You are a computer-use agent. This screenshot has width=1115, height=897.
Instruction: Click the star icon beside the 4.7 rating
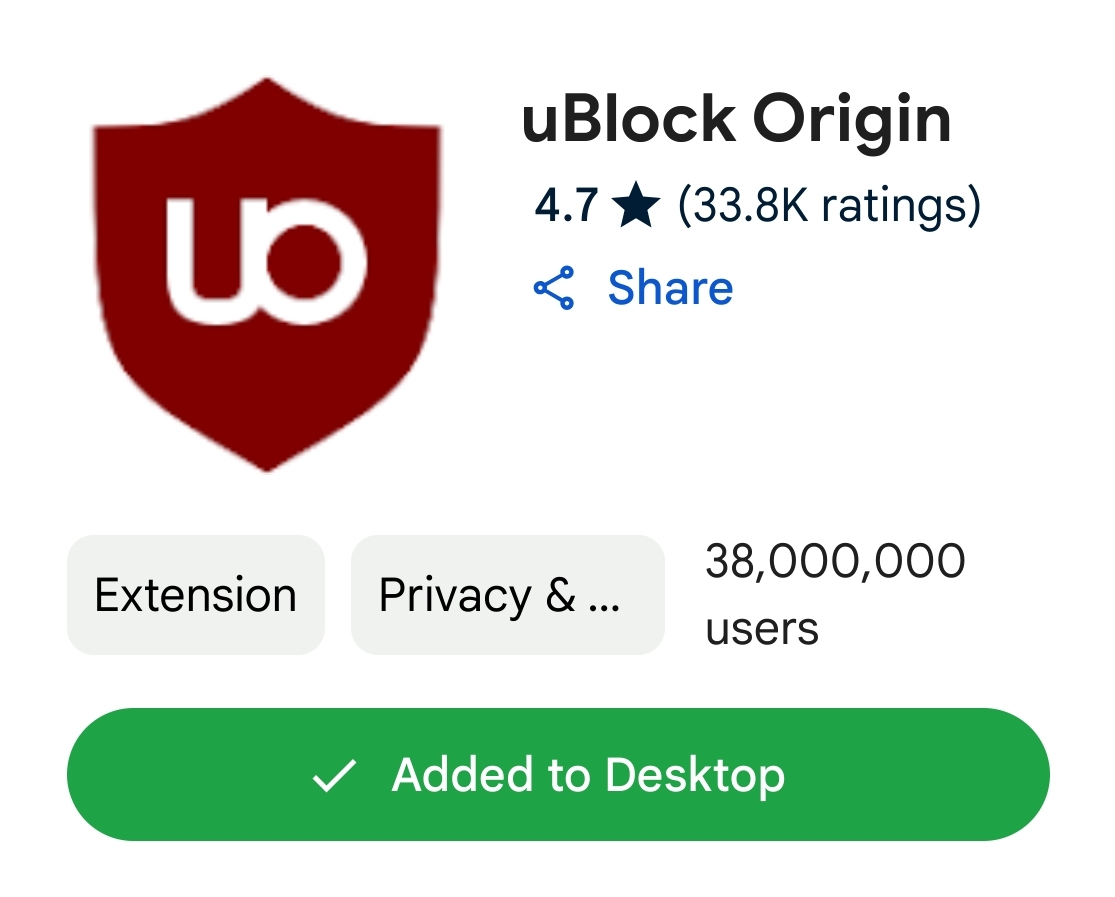[x=636, y=205]
